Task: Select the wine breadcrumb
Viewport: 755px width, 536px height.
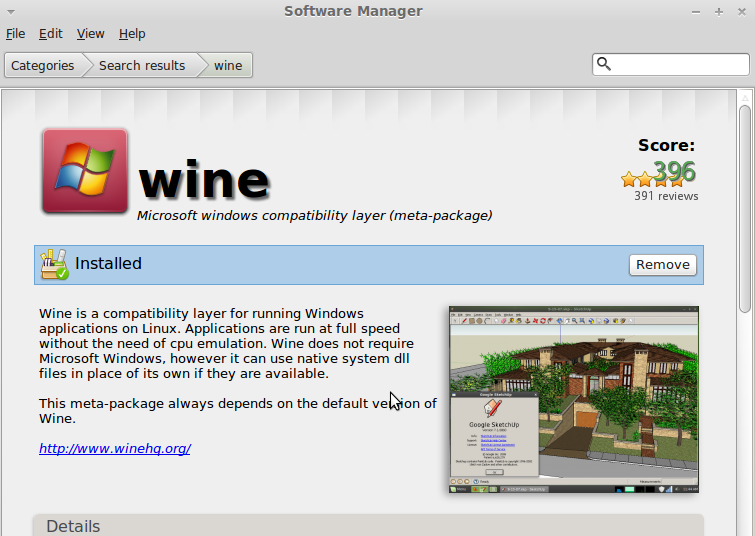Action: [x=228, y=65]
